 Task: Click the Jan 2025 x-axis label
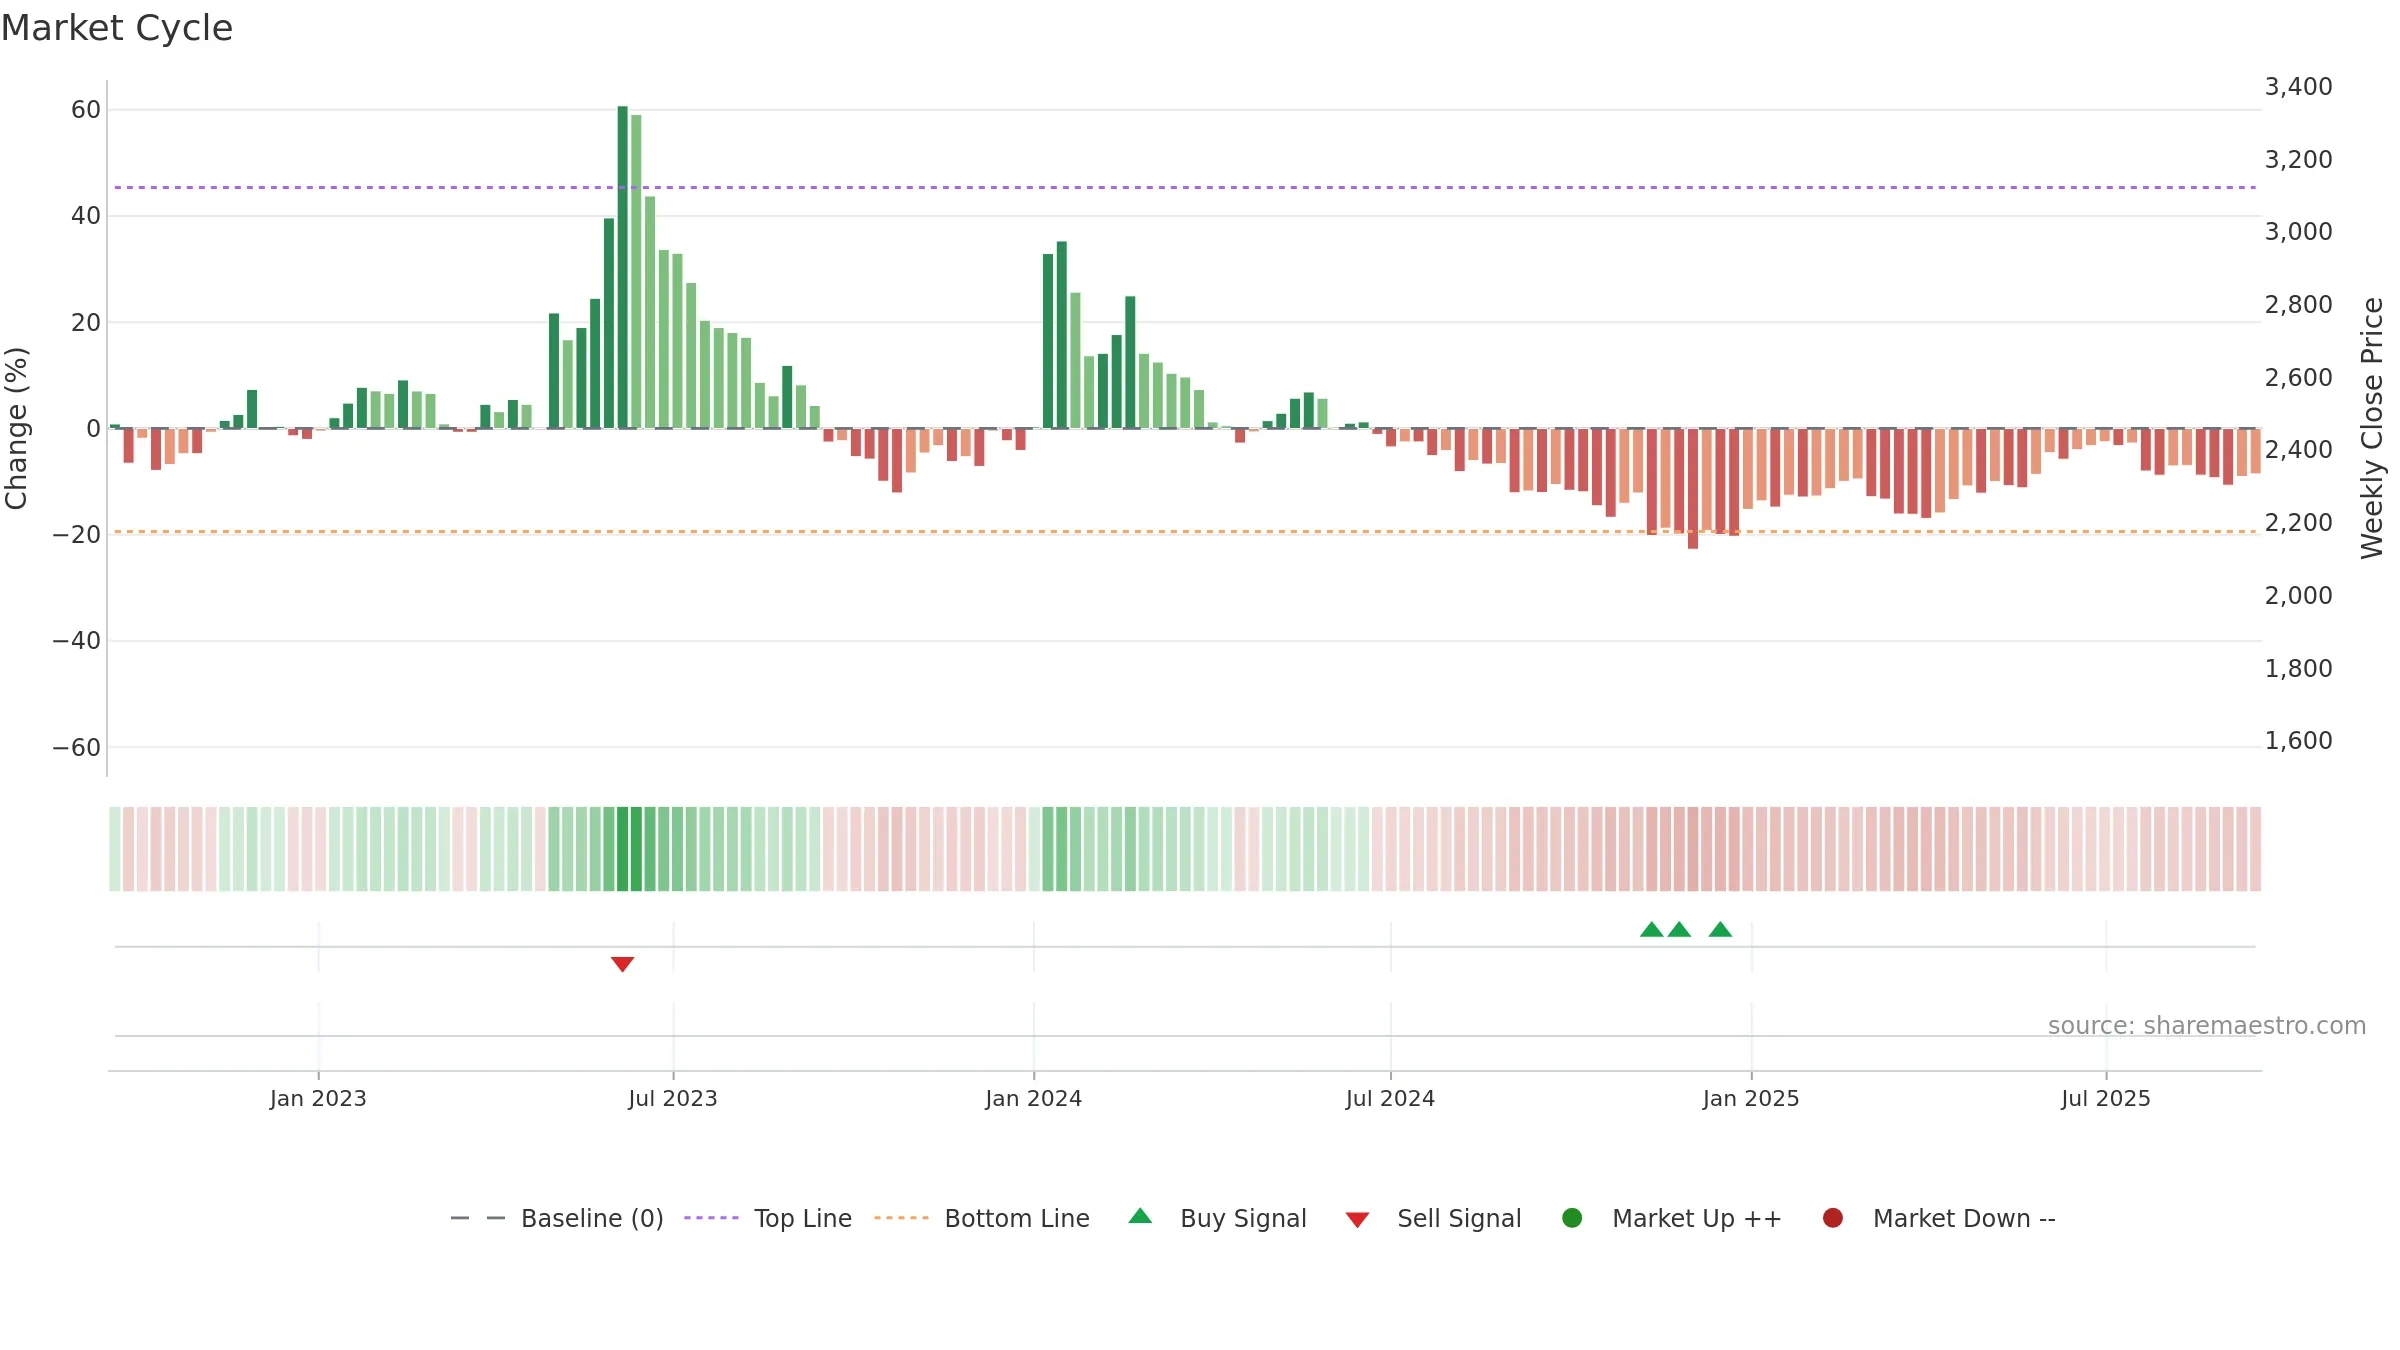pyautogui.click(x=1751, y=1098)
